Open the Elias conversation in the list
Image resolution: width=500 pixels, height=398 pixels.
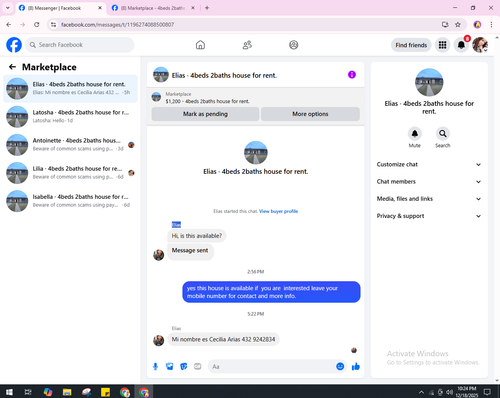coord(70,89)
